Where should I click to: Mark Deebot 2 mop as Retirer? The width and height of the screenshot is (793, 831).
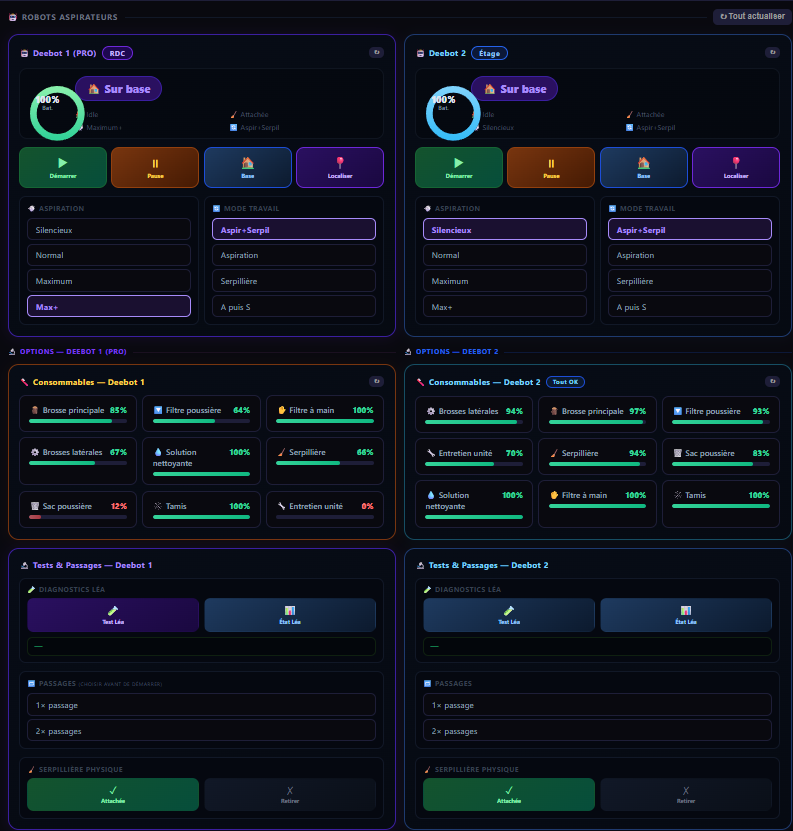click(686, 794)
